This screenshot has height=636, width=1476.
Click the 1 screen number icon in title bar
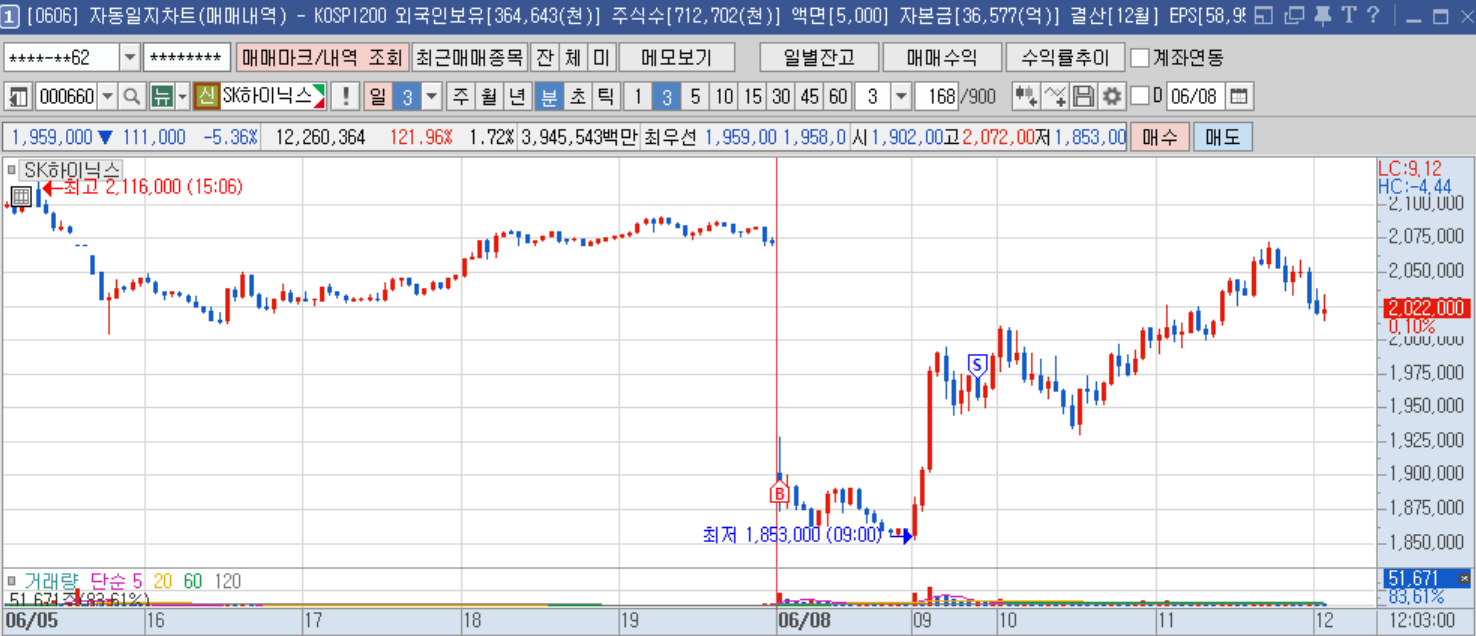(10, 15)
